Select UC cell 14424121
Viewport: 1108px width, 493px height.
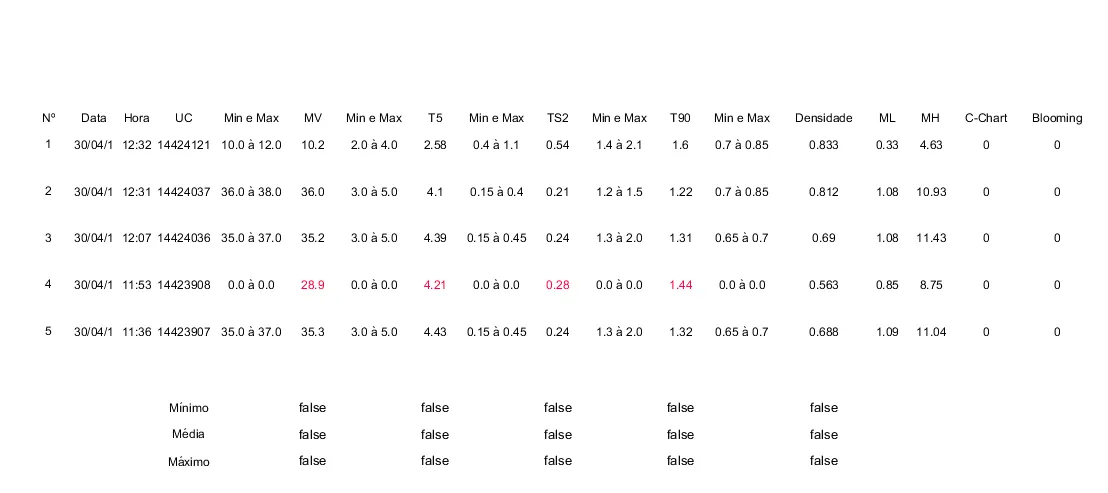pyautogui.click(x=184, y=145)
